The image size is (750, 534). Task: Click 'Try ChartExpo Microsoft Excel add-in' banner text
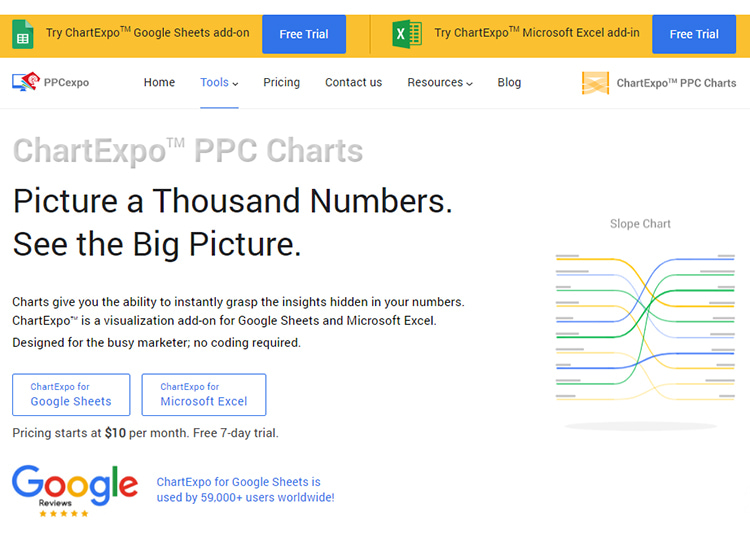click(x=537, y=33)
